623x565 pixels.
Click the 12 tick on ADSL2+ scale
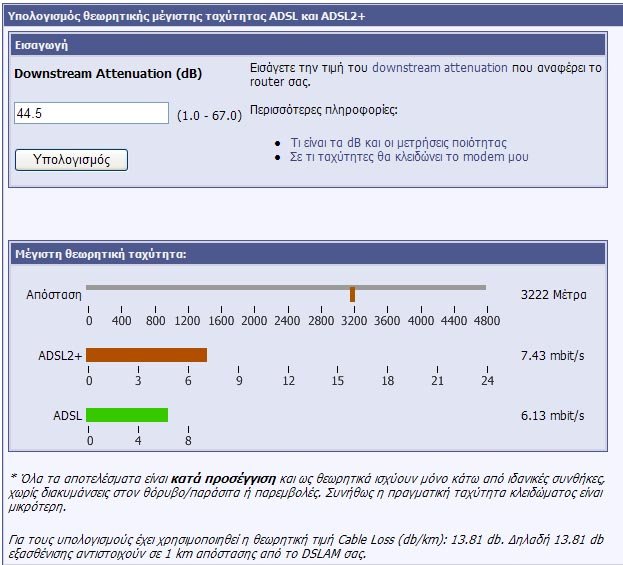point(288,381)
